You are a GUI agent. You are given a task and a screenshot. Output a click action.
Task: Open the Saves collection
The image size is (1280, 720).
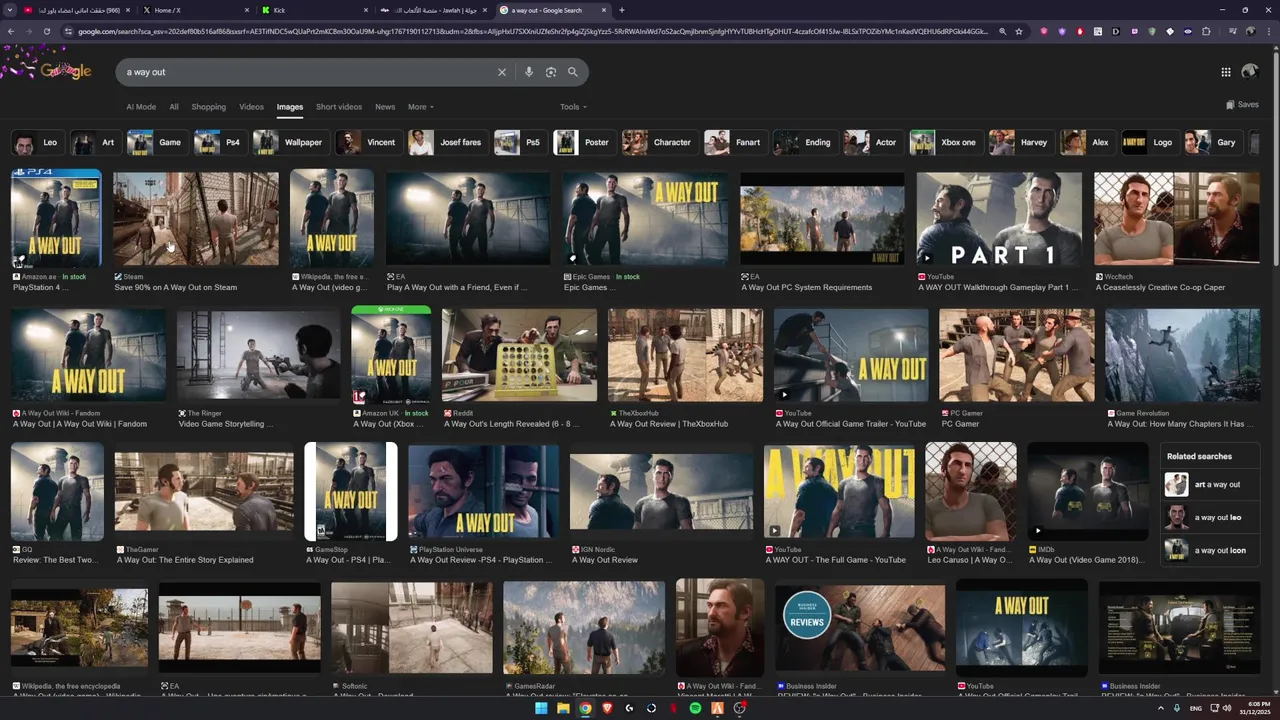pos(1242,105)
